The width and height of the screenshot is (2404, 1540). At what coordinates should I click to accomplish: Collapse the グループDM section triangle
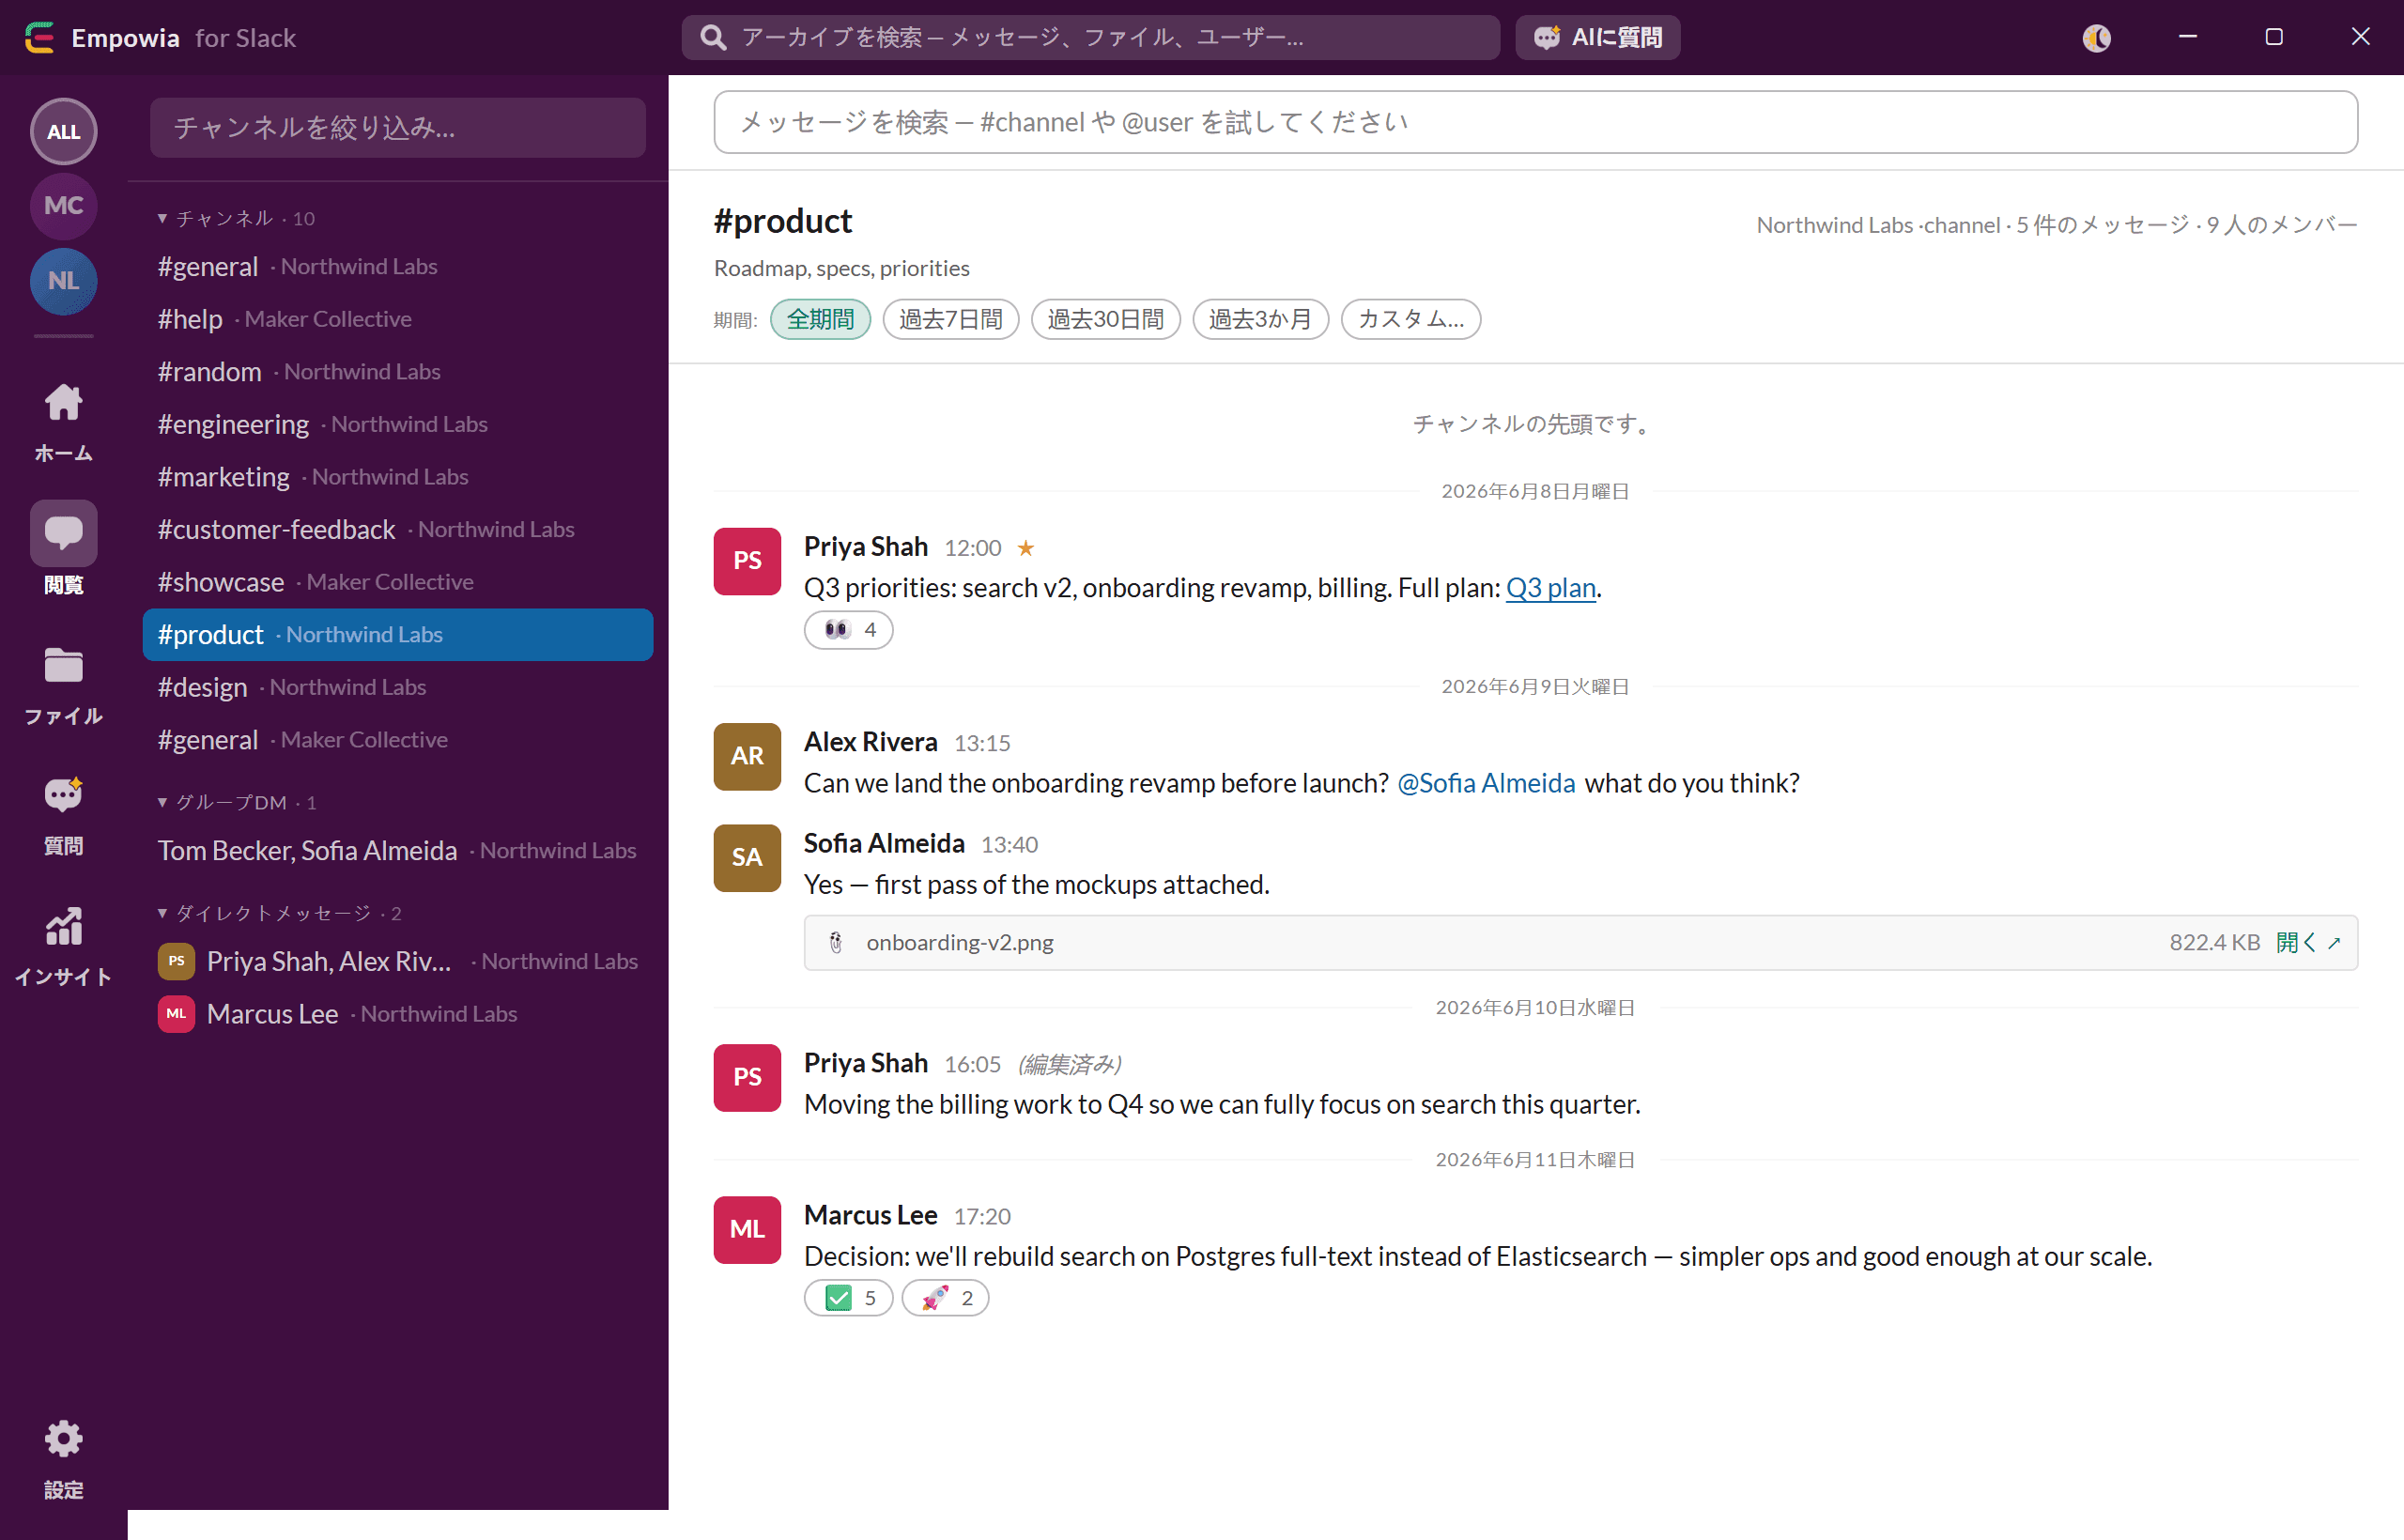point(162,802)
